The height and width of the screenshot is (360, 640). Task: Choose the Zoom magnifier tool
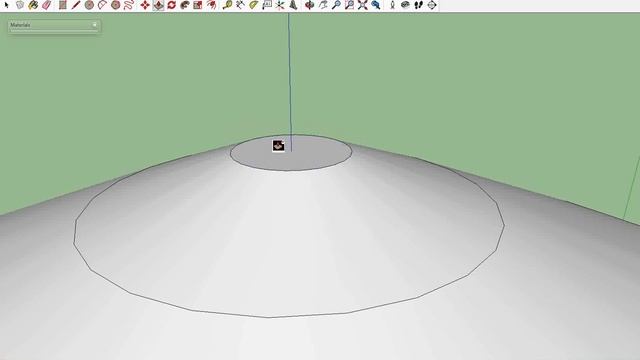click(336, 5)
